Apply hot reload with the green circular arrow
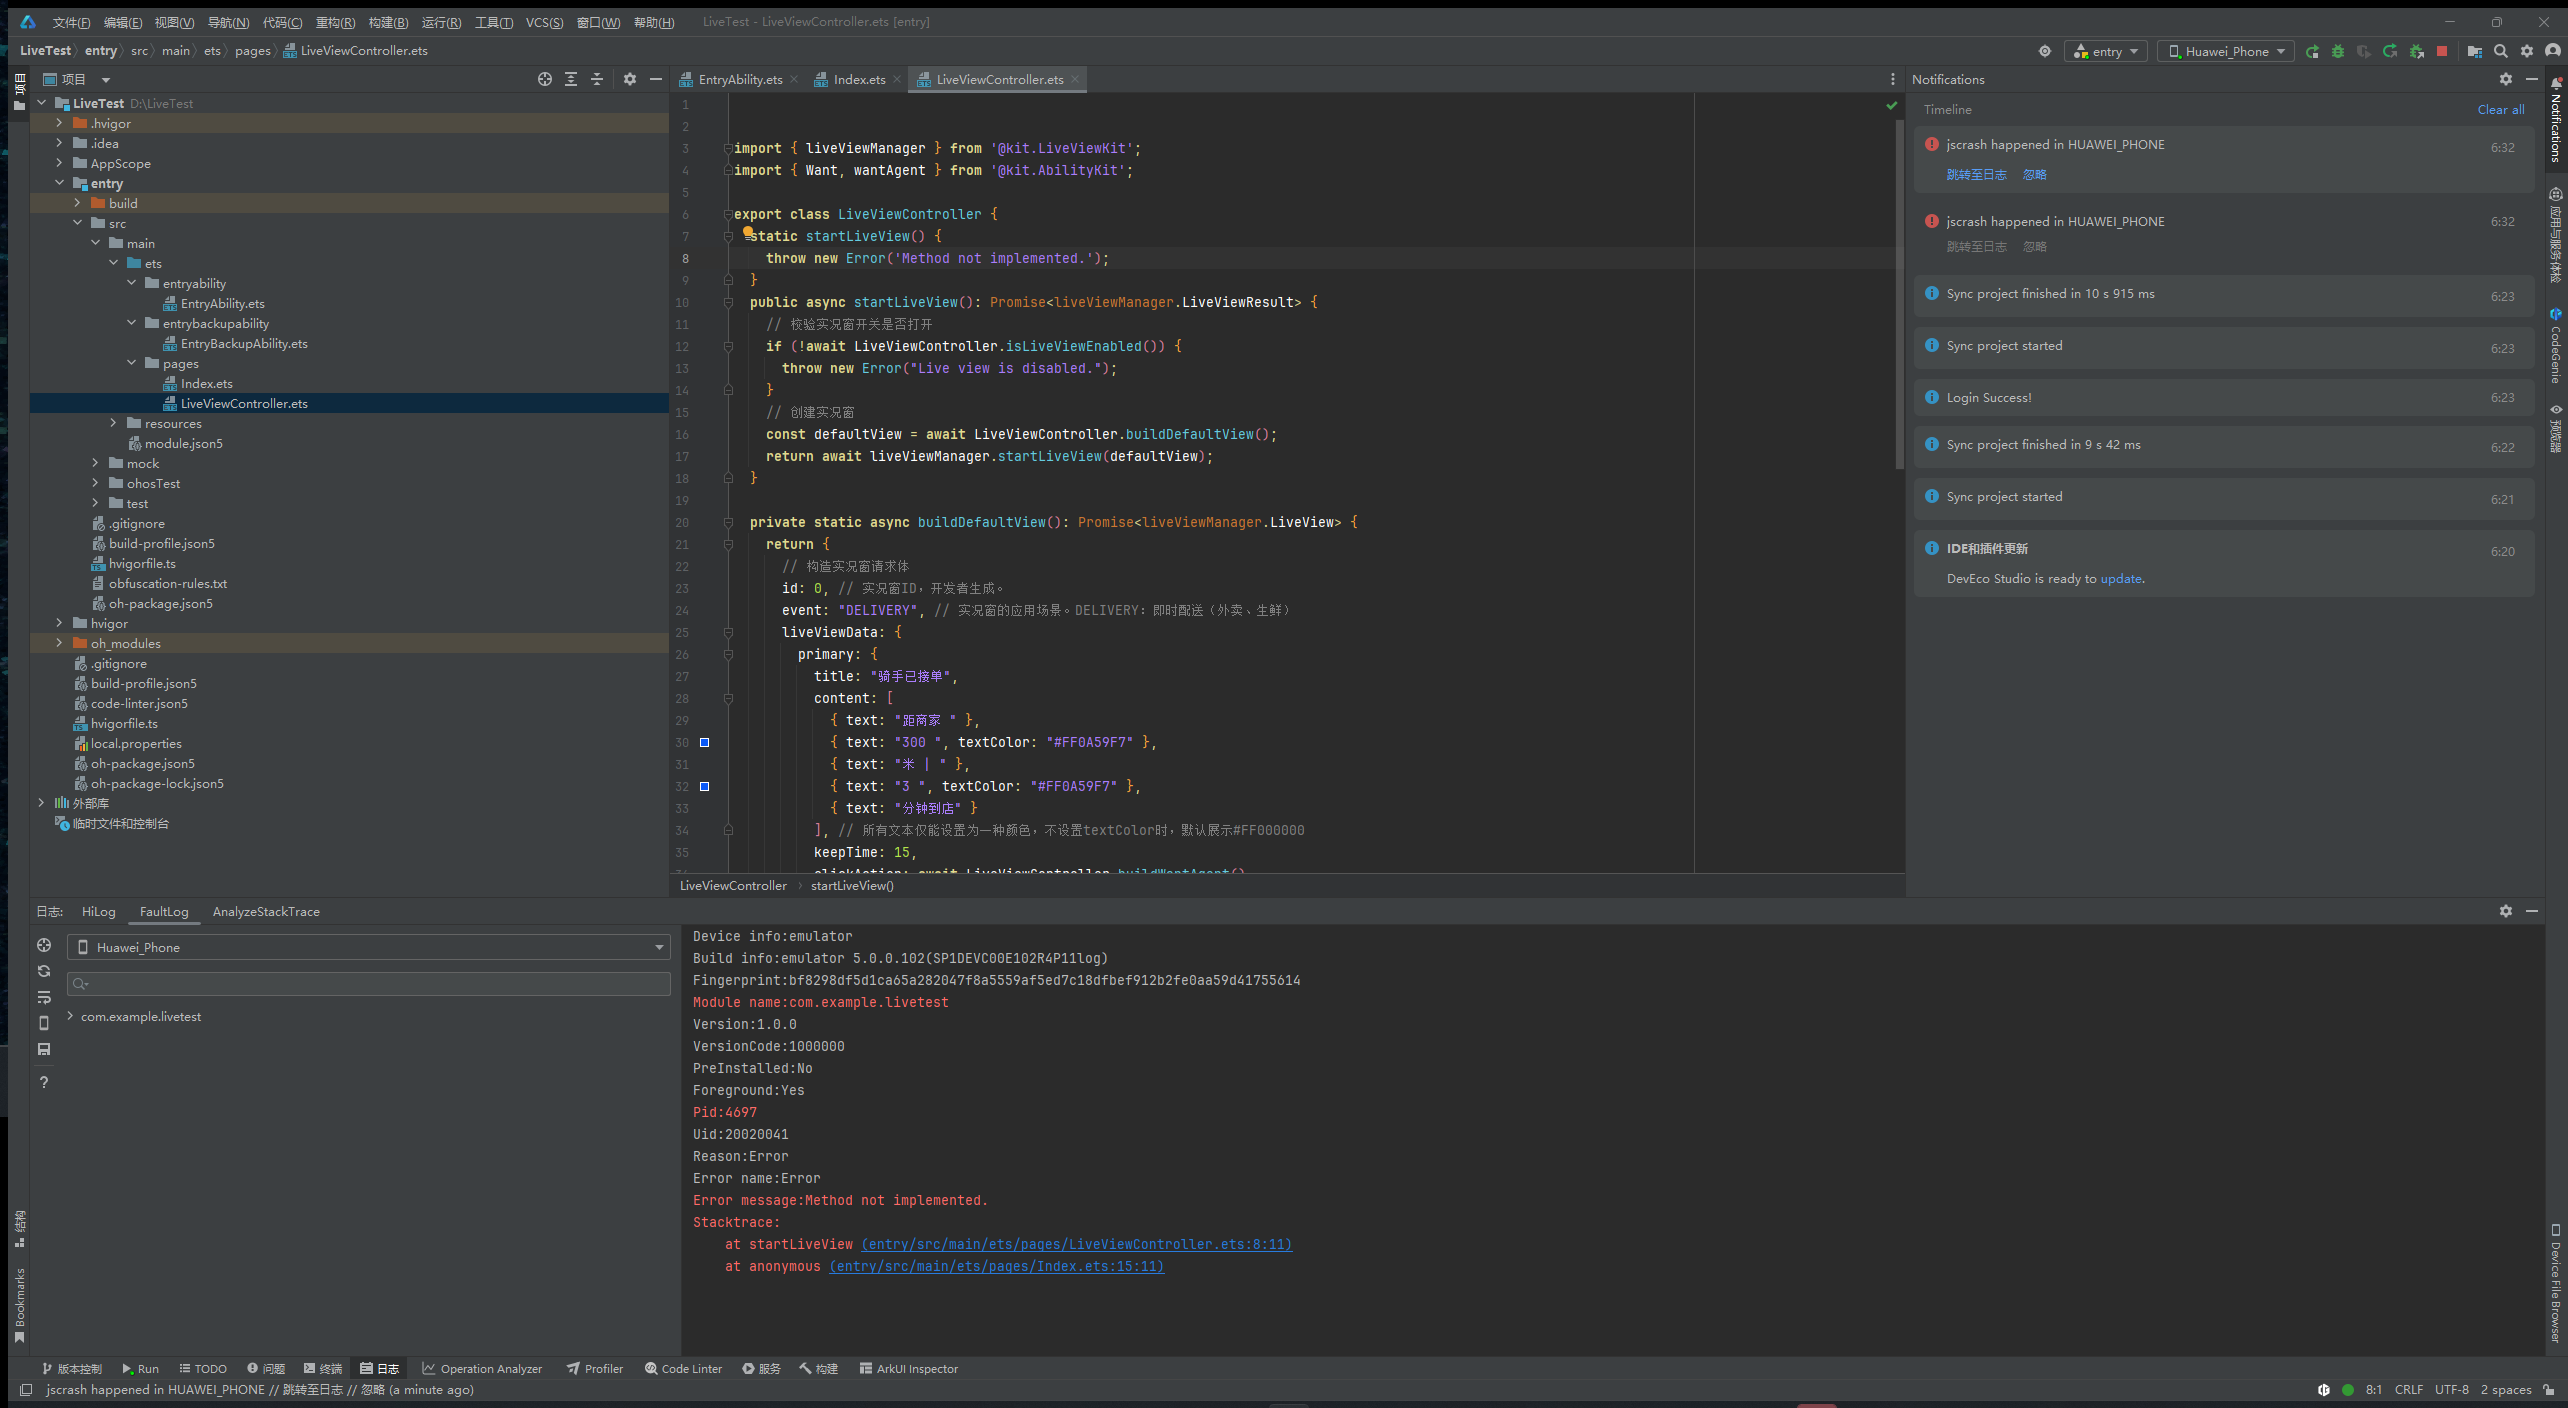The width and height of the screenshot is (2568, 1408). pos(2390,51)
